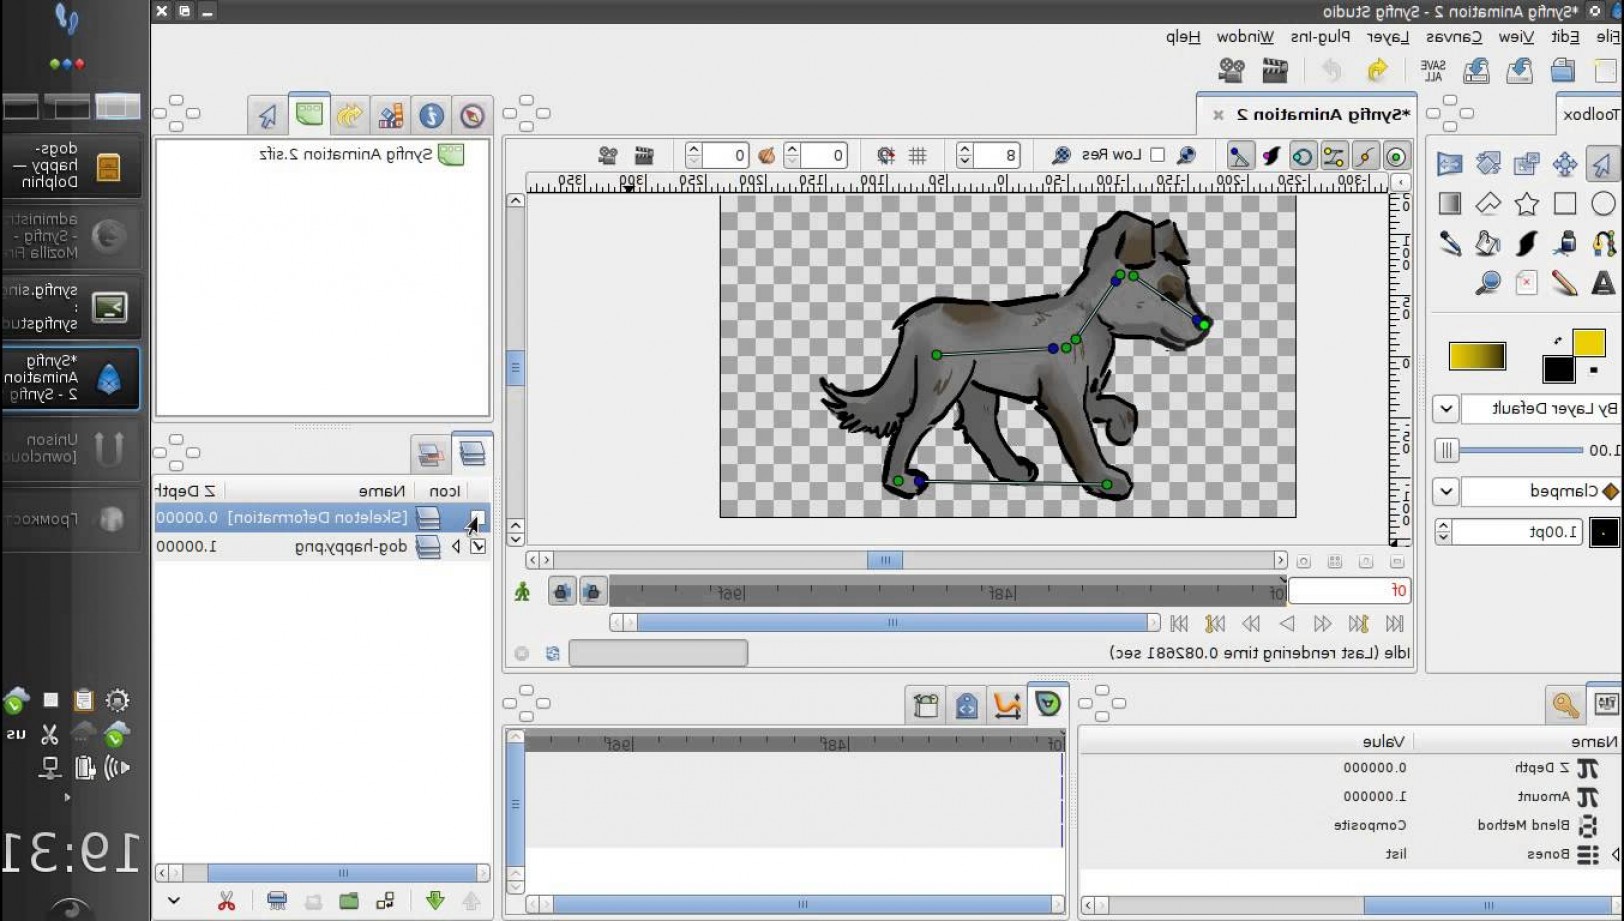The height and width of the screenshot is (921, 1624).
Task: Select the Gradient tool
Action: coord(1450,202)
